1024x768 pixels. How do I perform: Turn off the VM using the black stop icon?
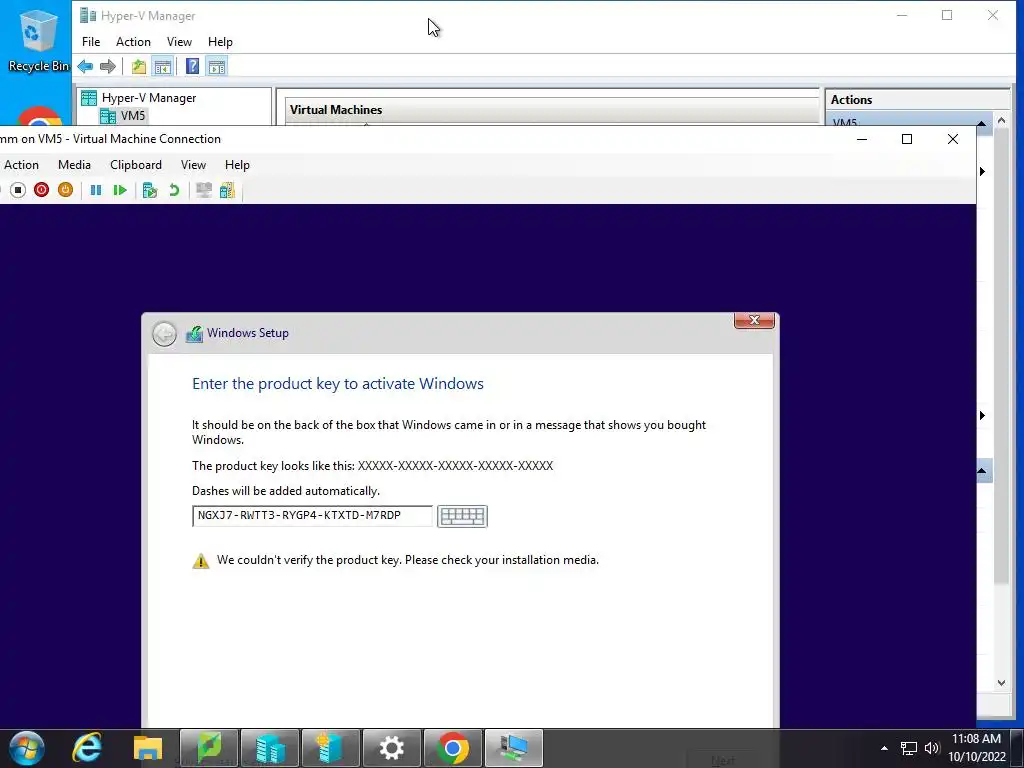tap(18, 190)
